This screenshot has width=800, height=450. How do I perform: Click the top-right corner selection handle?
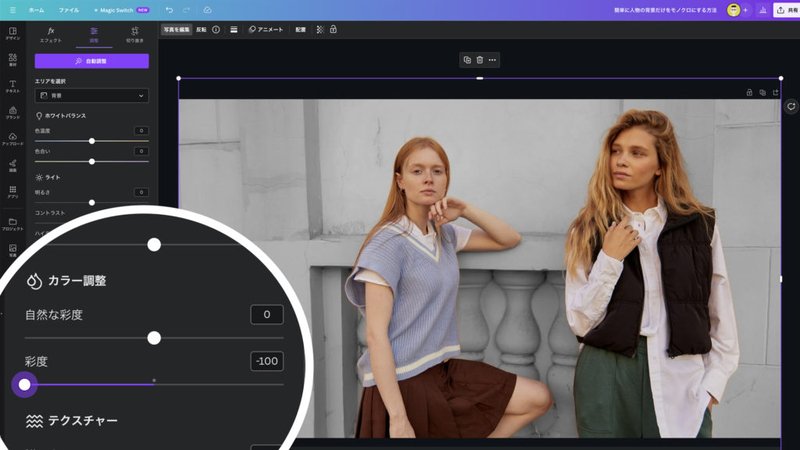coord(781,78)
